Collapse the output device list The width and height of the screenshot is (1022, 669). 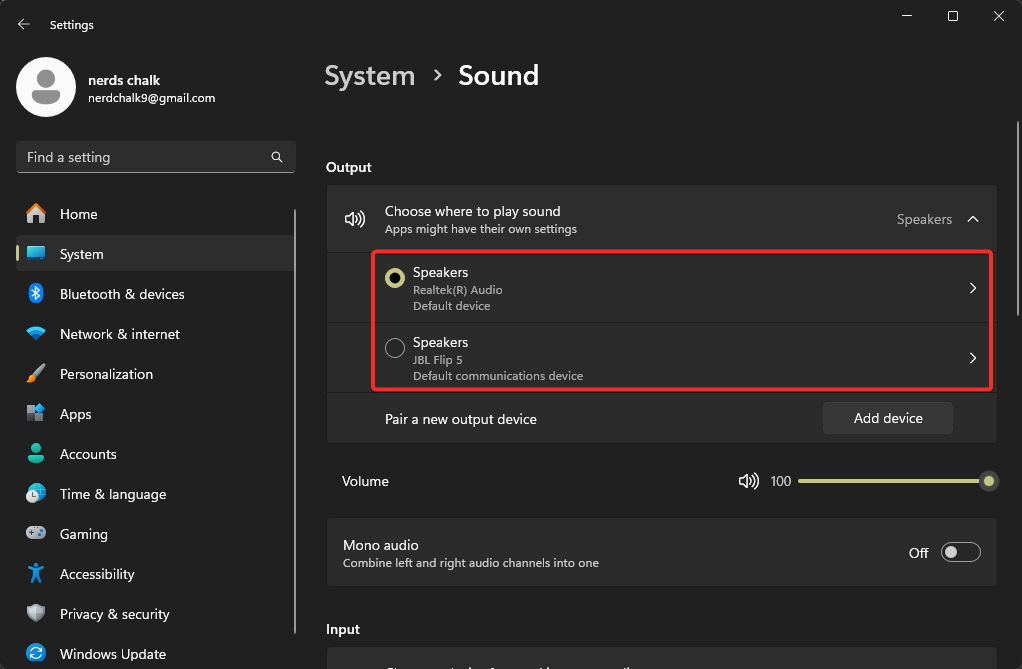pos(973,218)
